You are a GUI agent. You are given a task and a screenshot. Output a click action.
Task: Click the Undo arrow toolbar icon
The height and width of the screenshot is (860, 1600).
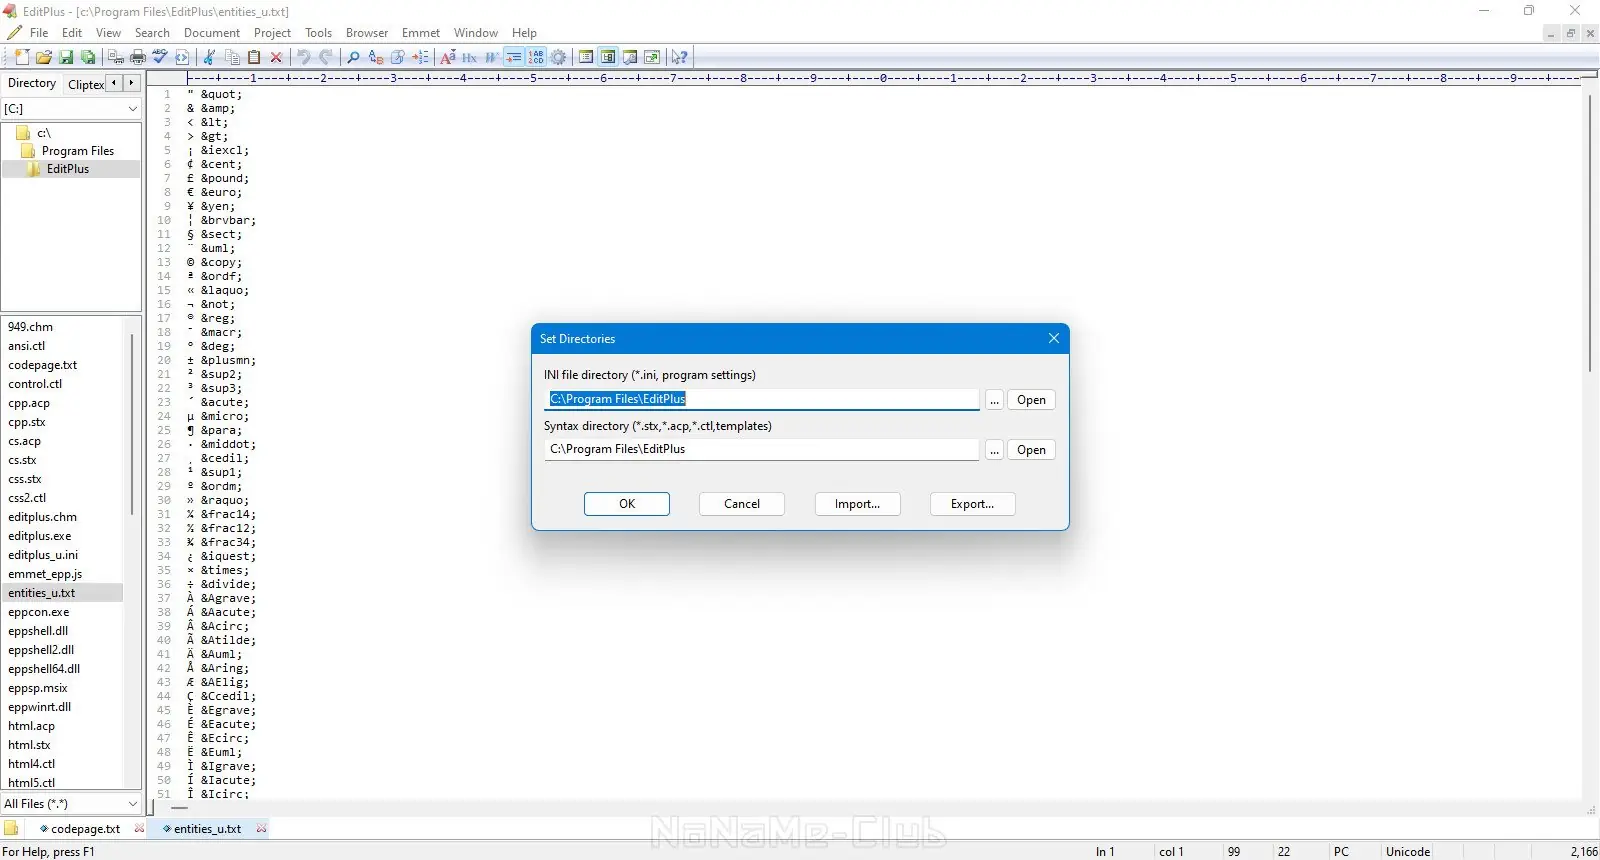tap(304, 57)
